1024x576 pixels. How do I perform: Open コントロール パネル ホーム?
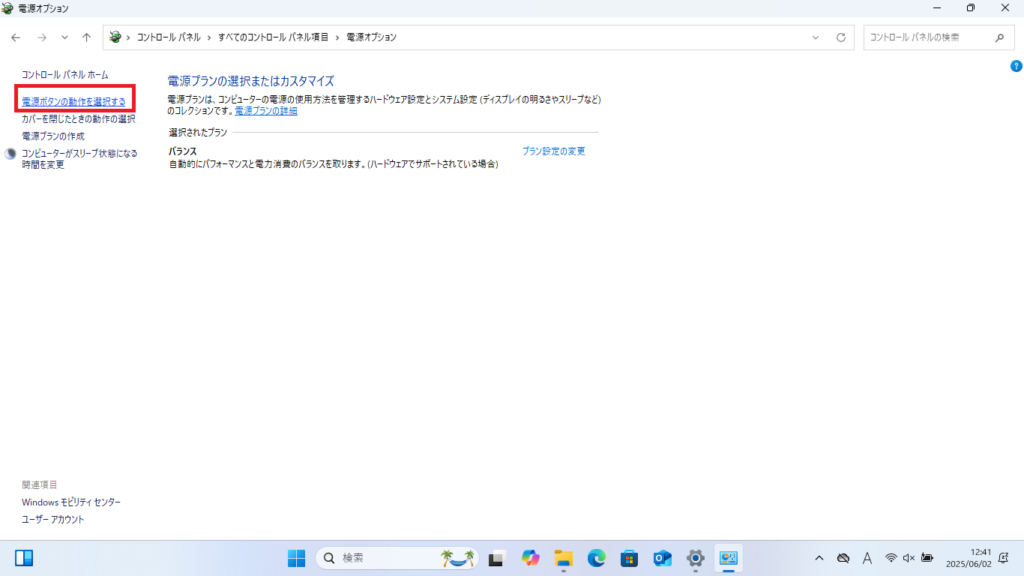[65, 75]
